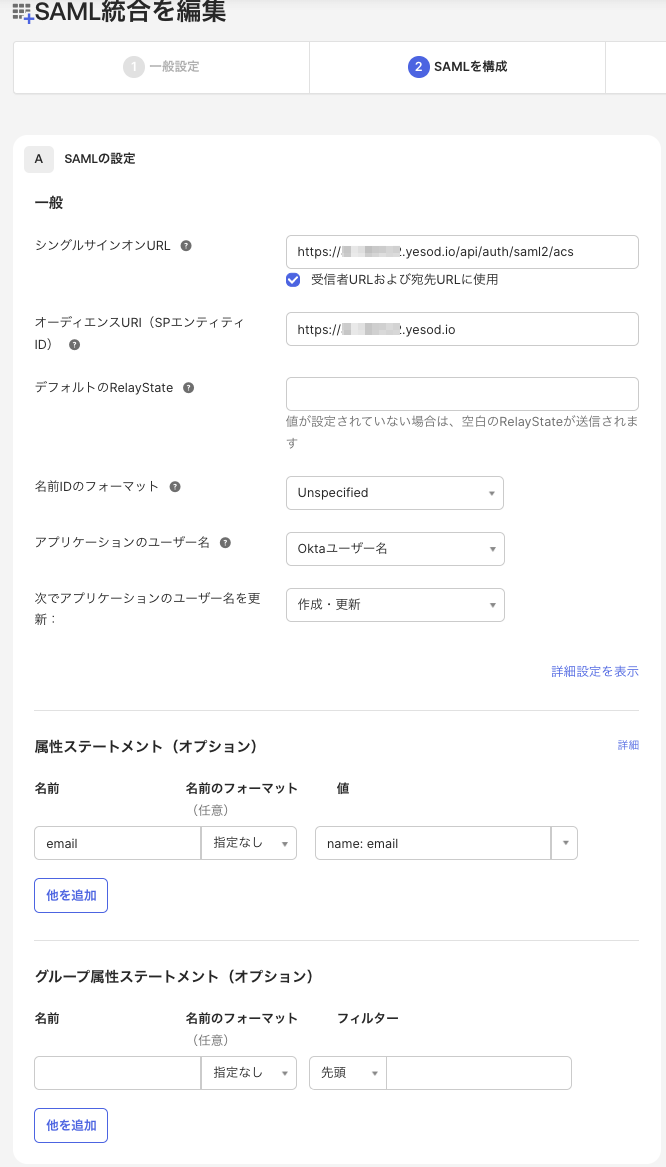Go to step 1 一般設定 tab
The width and height of the screenshot is (666, 1167).
click(x=162, y=67)
